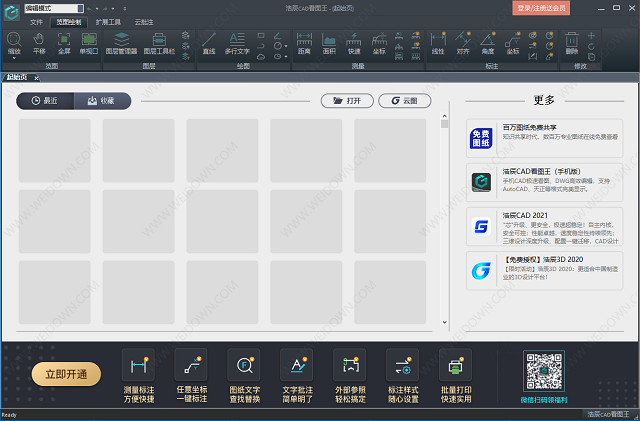640x421 pixels.
Task: Open the 百万图纸免费共享 card
Action: pos(544,138)
